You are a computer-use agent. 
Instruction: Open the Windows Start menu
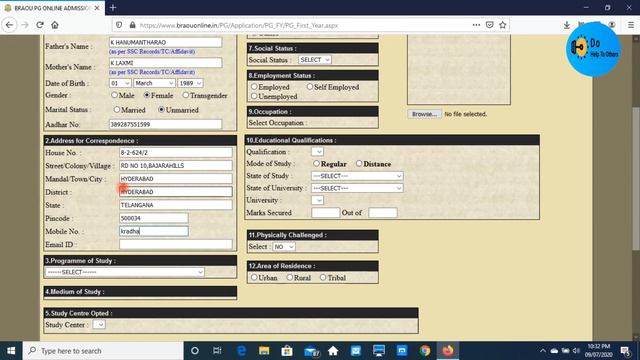click(11, 351)
